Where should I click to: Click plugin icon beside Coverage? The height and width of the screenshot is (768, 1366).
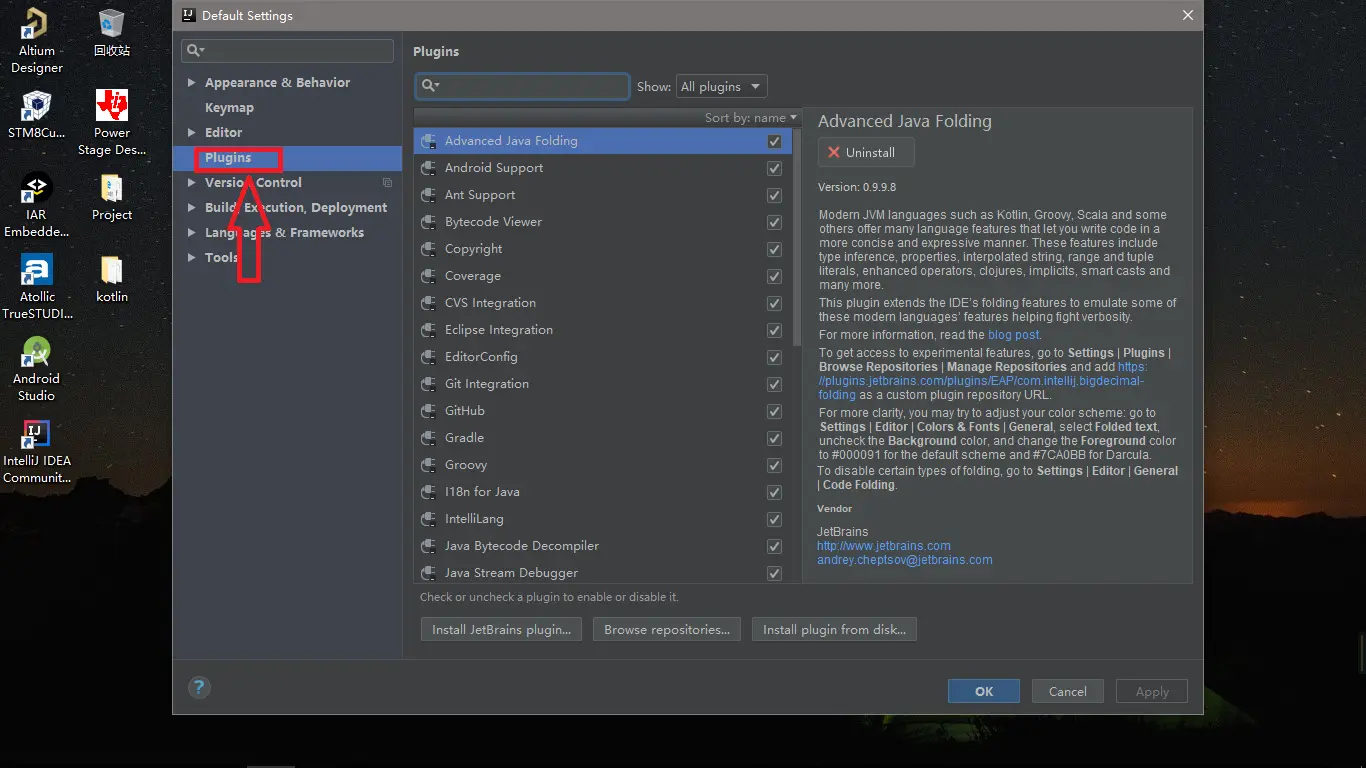[x=428, y=276]
